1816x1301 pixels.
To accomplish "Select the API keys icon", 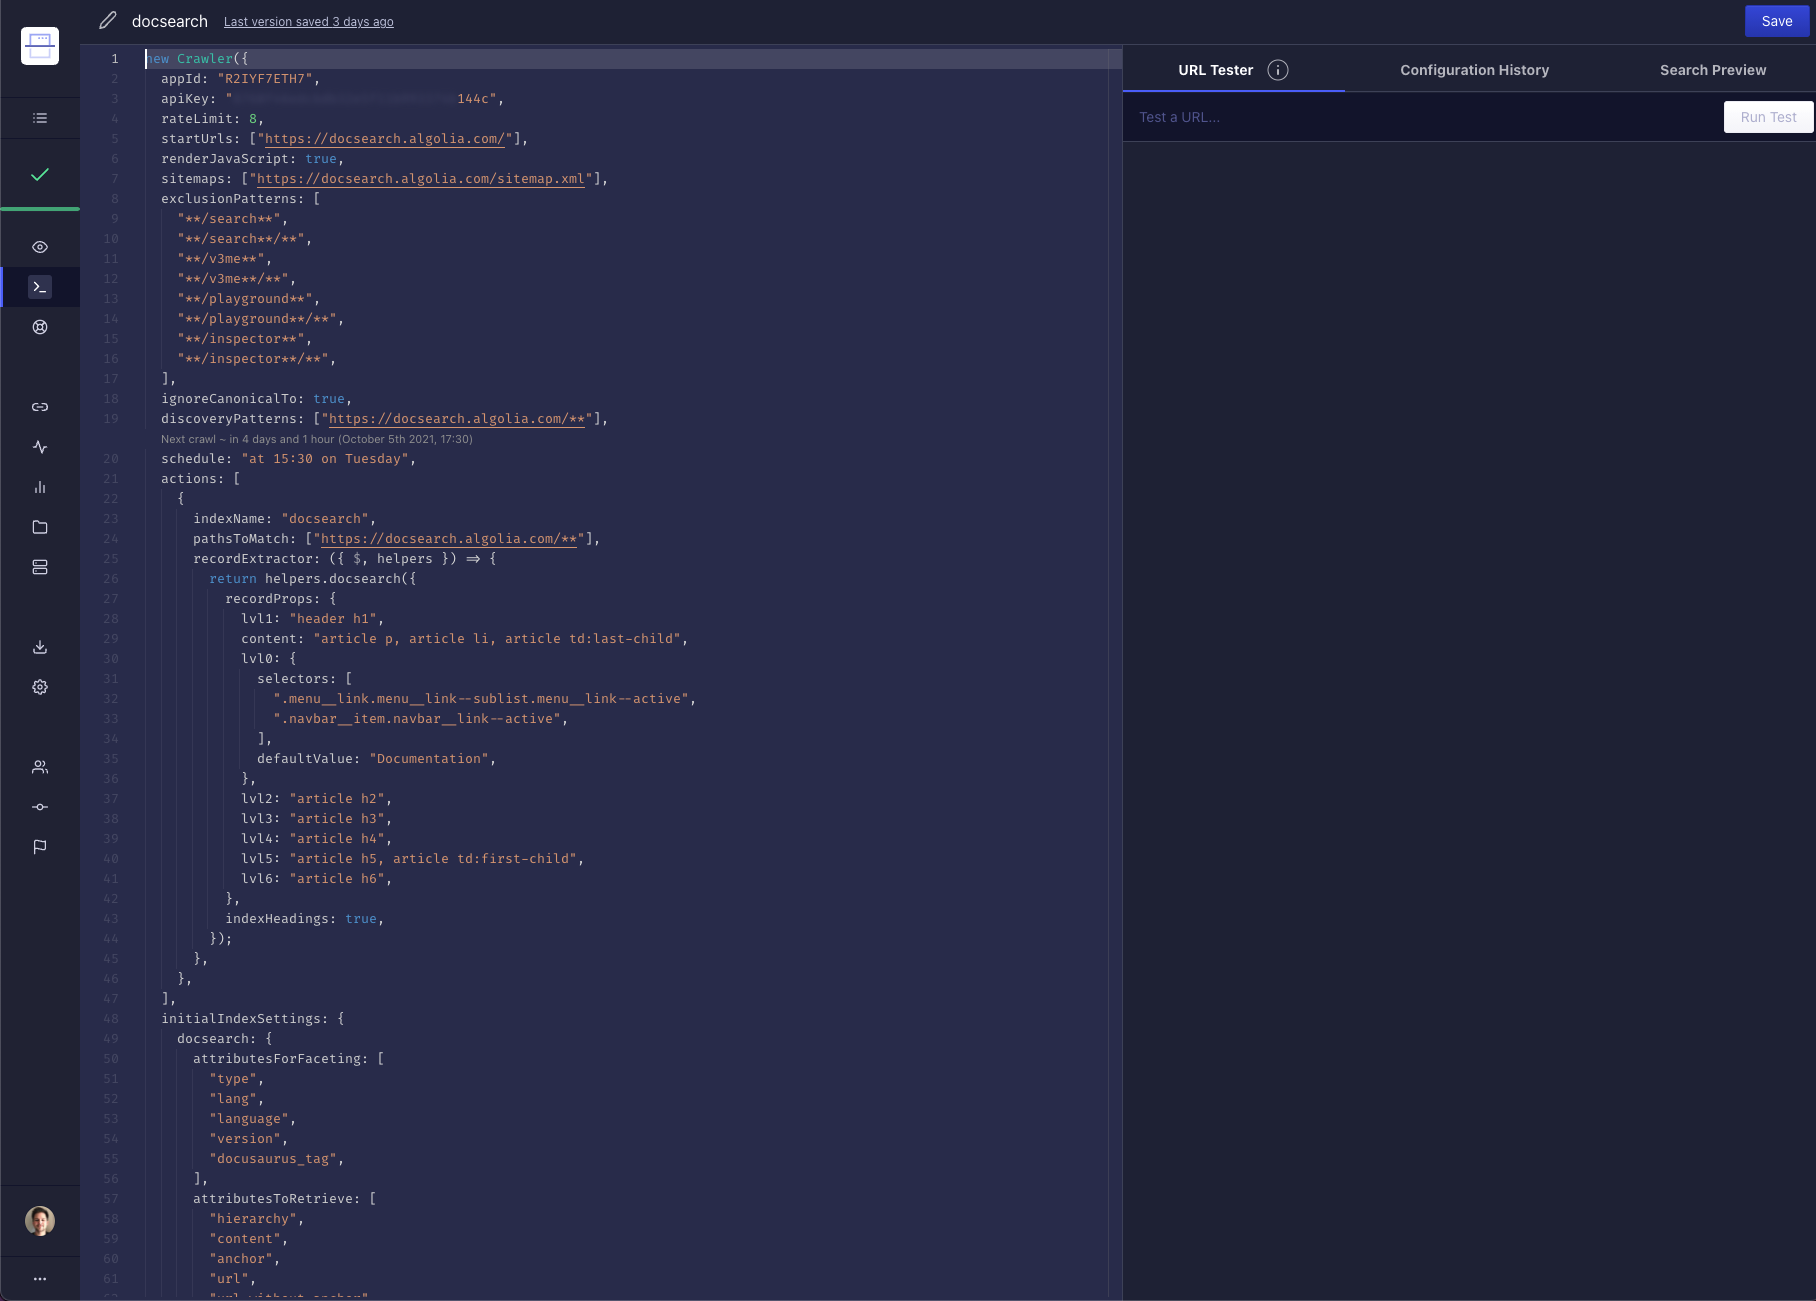I will pyautogui.click(x=40, y=807).
